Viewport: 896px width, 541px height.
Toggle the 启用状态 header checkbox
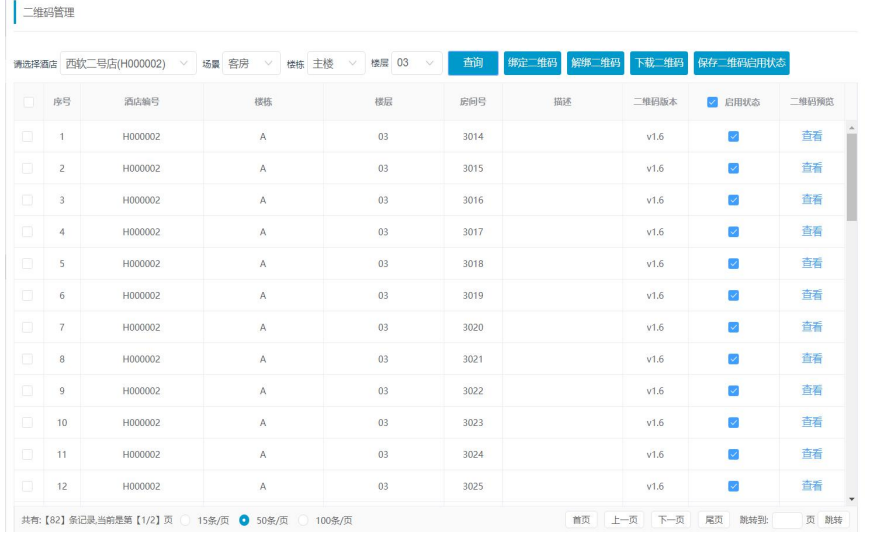coord(712,102)
